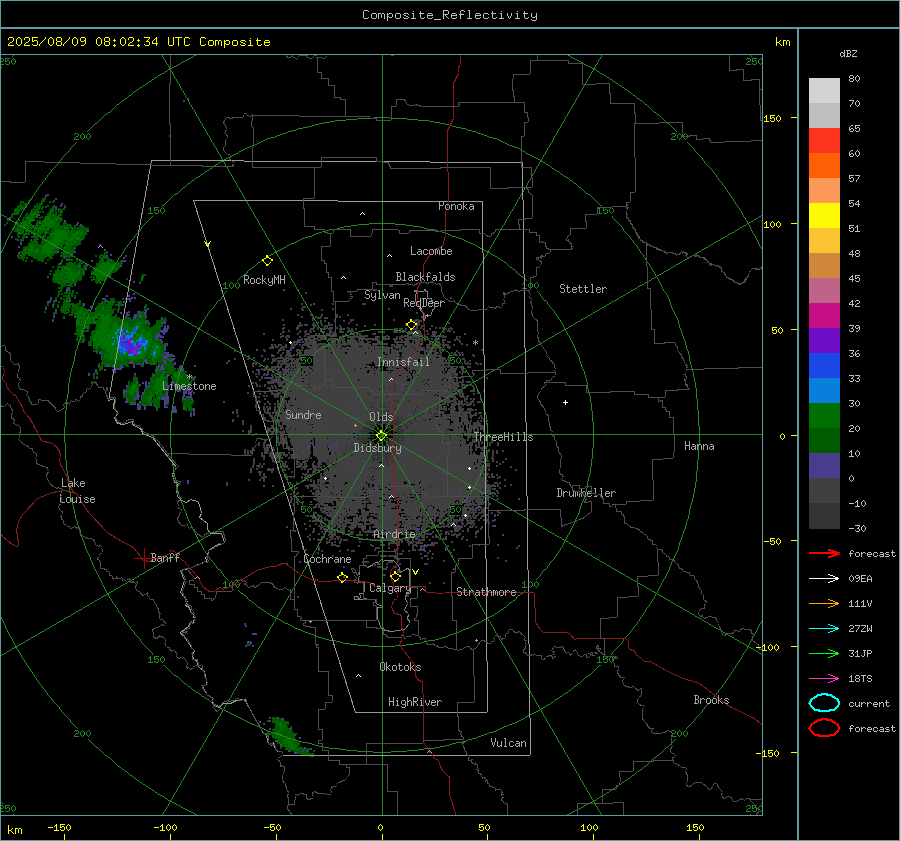Click the Ponoka city label
Viewport: 900px width, 841px height.
pyautogui.click(x=456, y=206)
